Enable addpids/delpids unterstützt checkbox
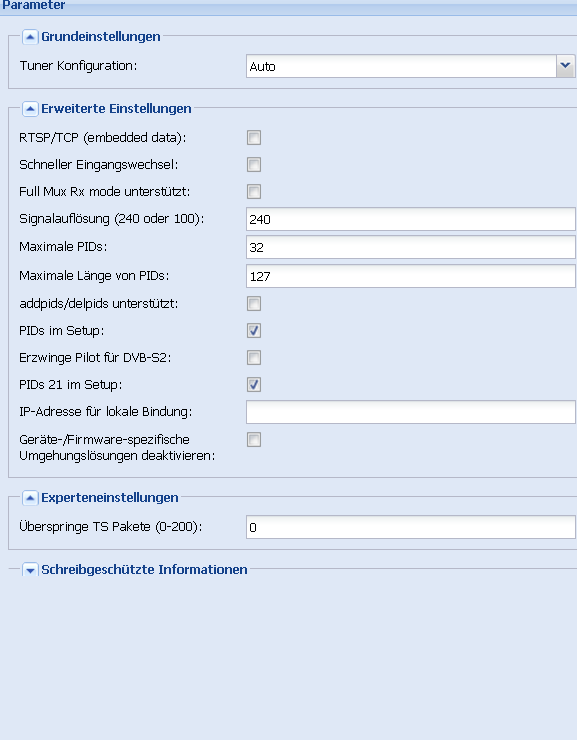The height and width of the screenshot is (740, 577). point(254,303)
